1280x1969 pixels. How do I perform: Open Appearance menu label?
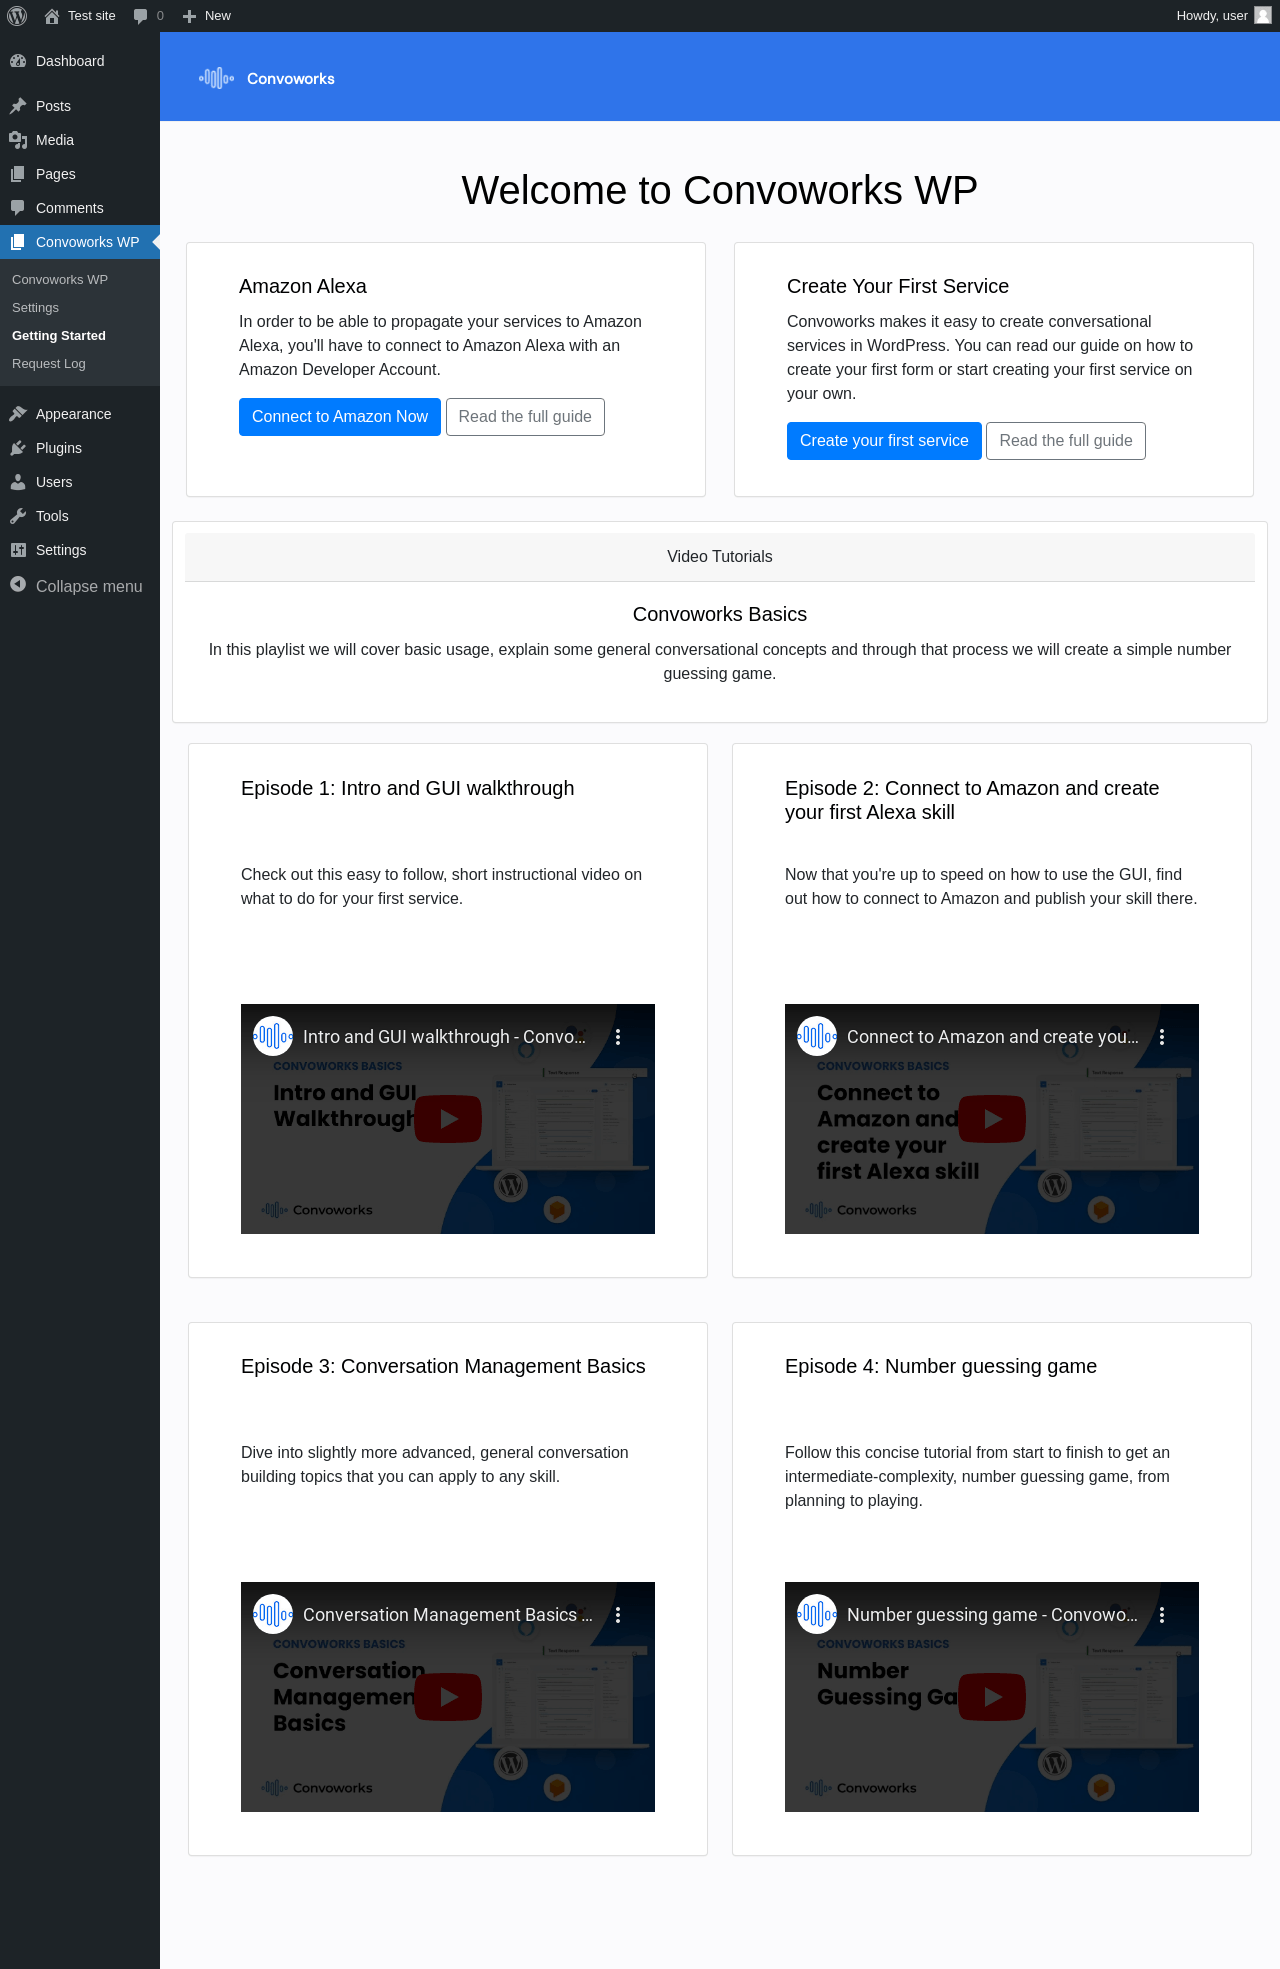coord(74,414)
